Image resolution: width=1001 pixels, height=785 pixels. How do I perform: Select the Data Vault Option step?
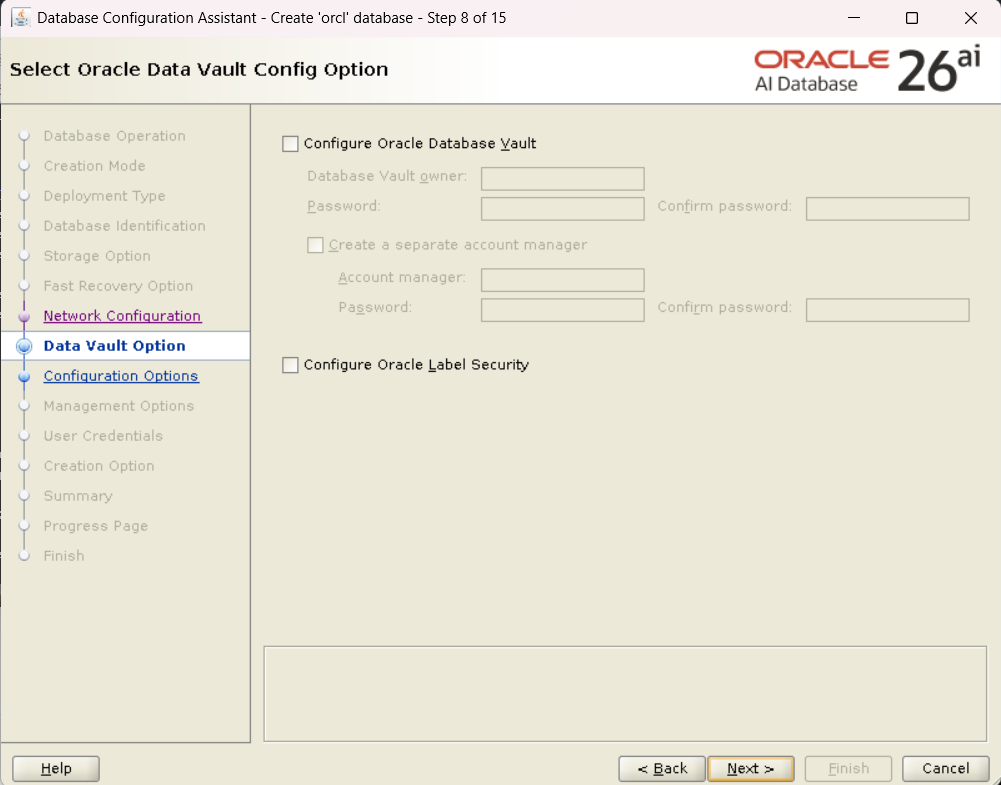(114, 346)
